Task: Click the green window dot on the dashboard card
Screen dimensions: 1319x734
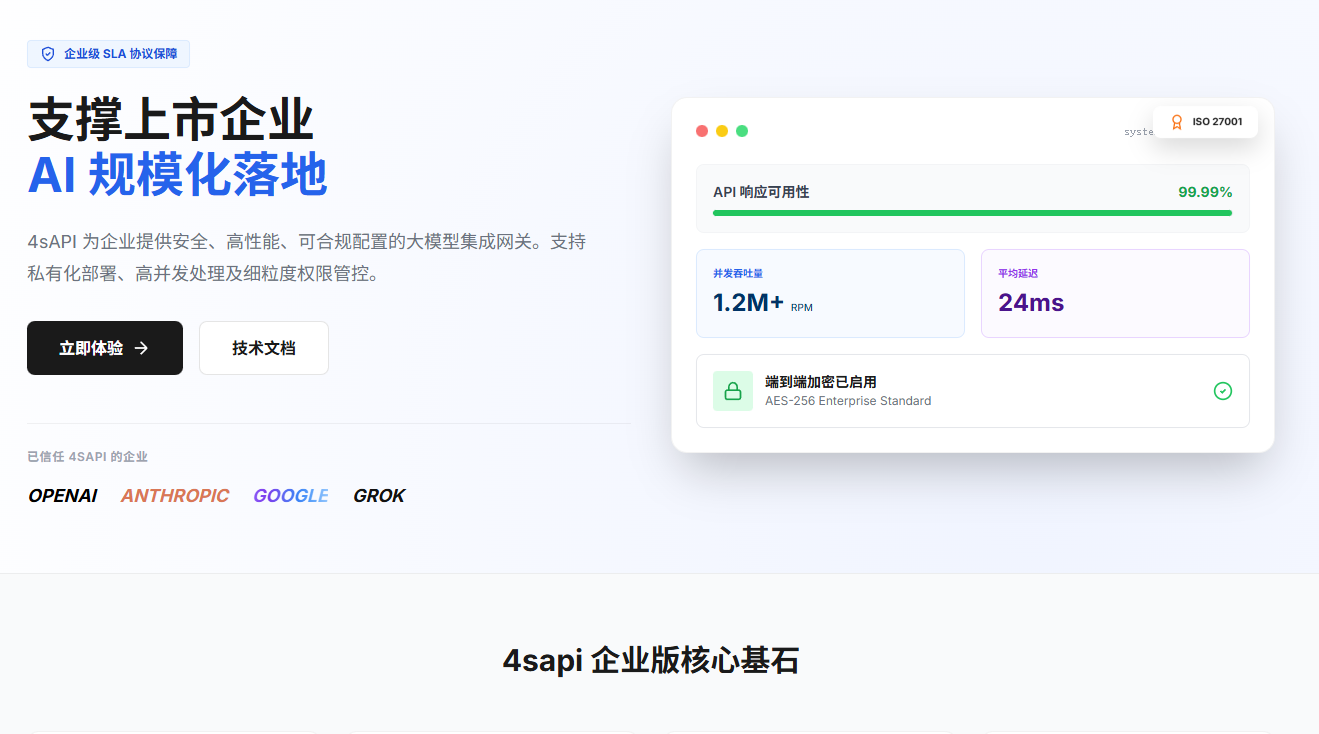Action: tap(741, 130)
